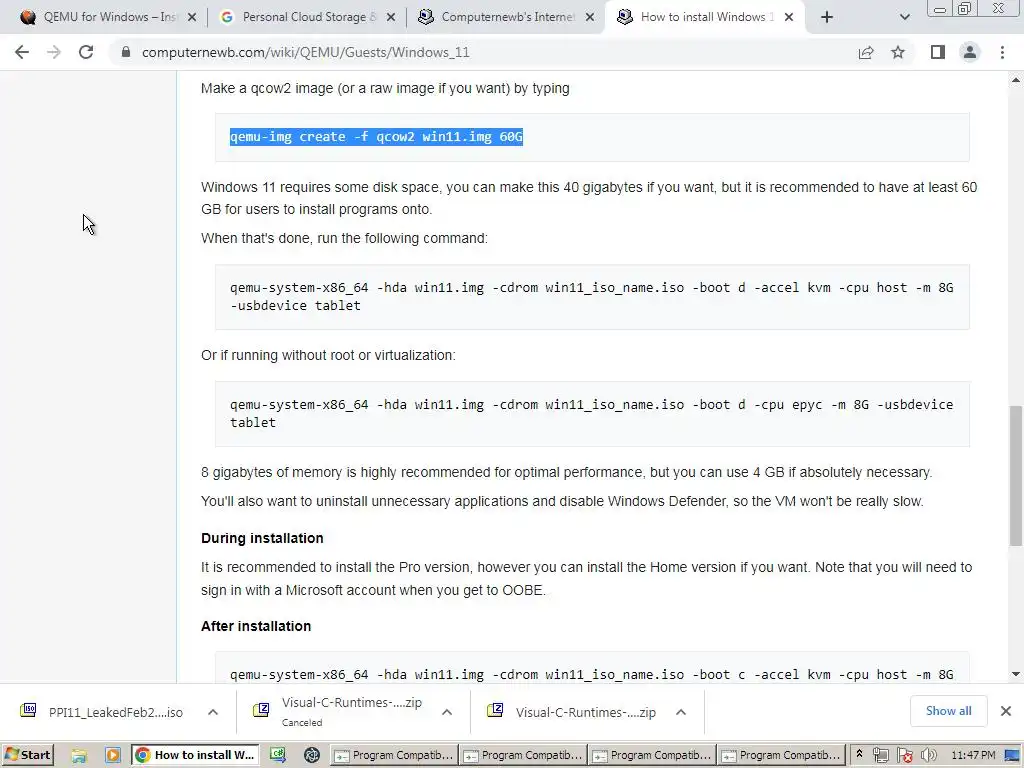The image size is (1024, 768).
Task: Click the green C# taskbar icon
Action: 278,756
